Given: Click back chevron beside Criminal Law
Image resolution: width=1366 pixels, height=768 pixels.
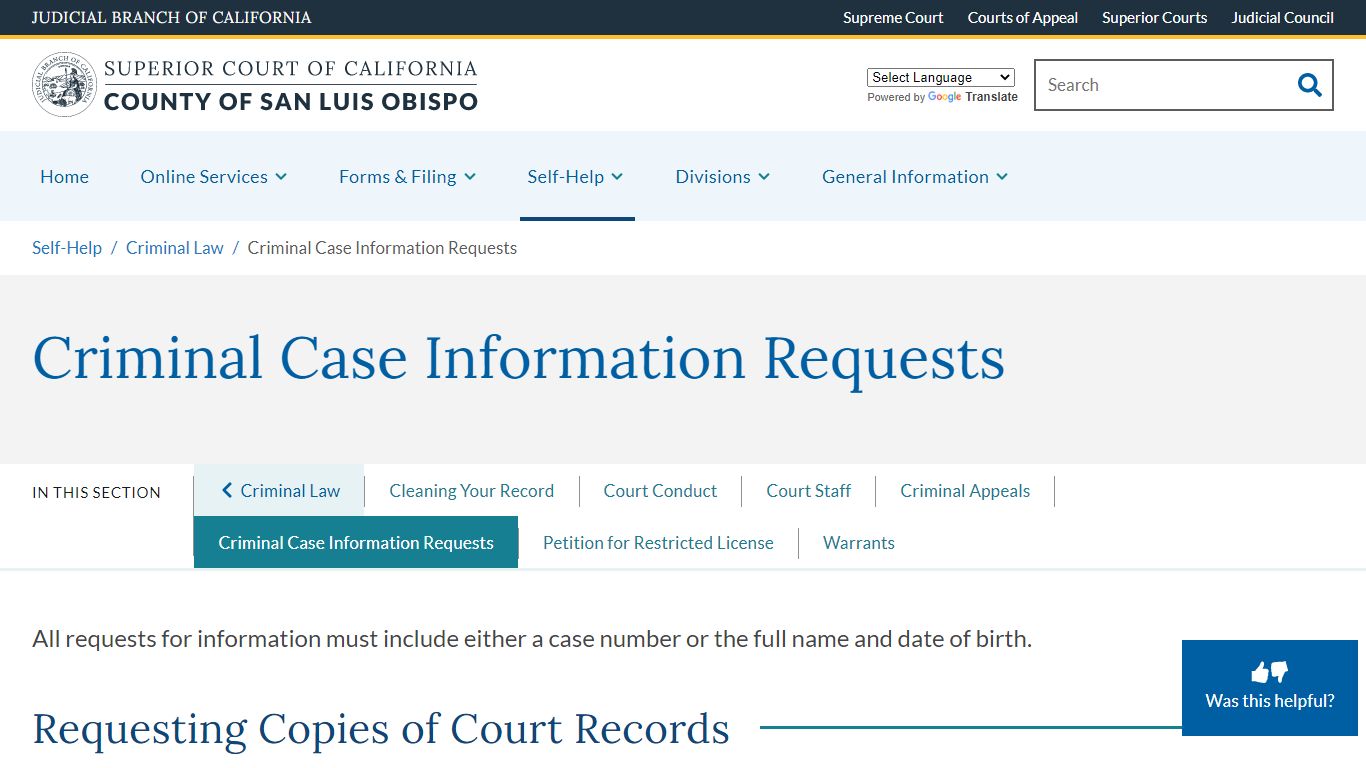Looking at the screenshot, I should (x=227, y=490).
